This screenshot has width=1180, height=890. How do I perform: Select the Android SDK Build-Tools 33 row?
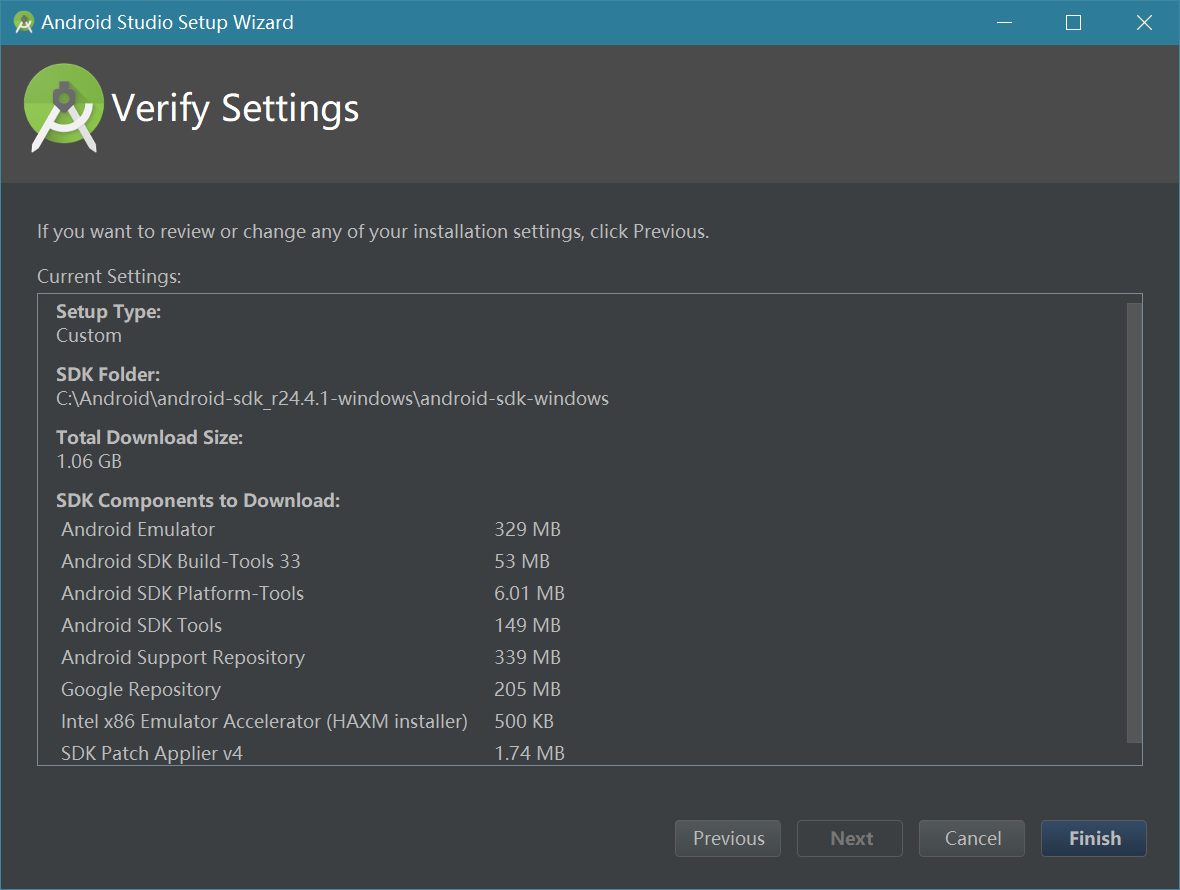pyautogui.click(x=180, y=561)
